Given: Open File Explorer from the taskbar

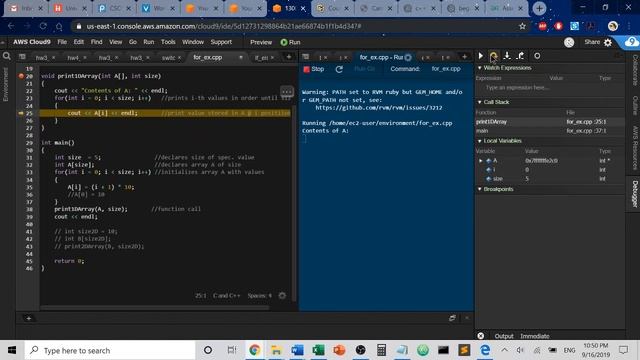Looking at the screenshot, I should [x=276, y=350].
